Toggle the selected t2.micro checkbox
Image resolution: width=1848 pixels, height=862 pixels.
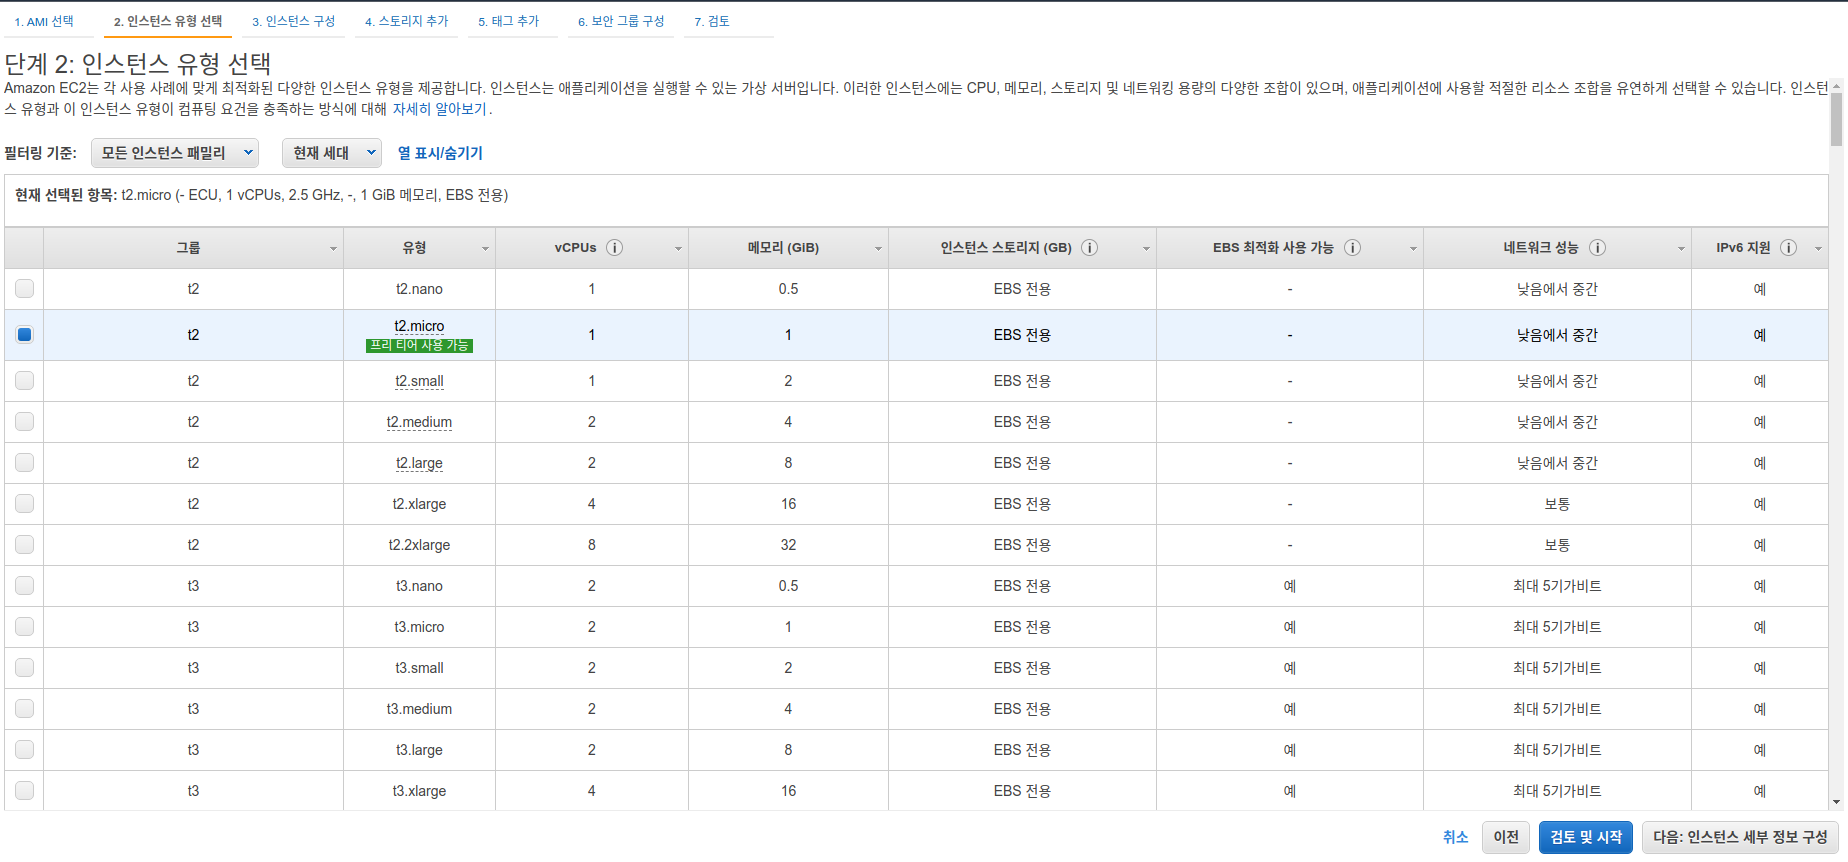coord(25,335)
